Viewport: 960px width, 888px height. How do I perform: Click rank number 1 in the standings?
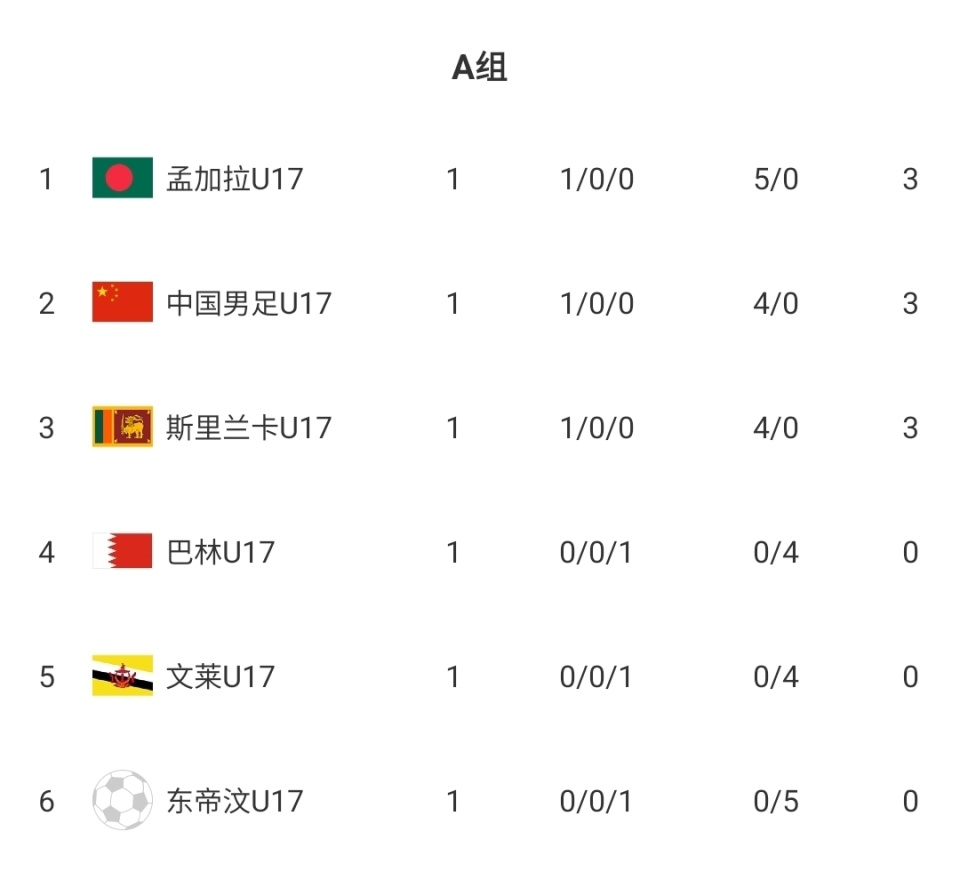click(46, 179)
